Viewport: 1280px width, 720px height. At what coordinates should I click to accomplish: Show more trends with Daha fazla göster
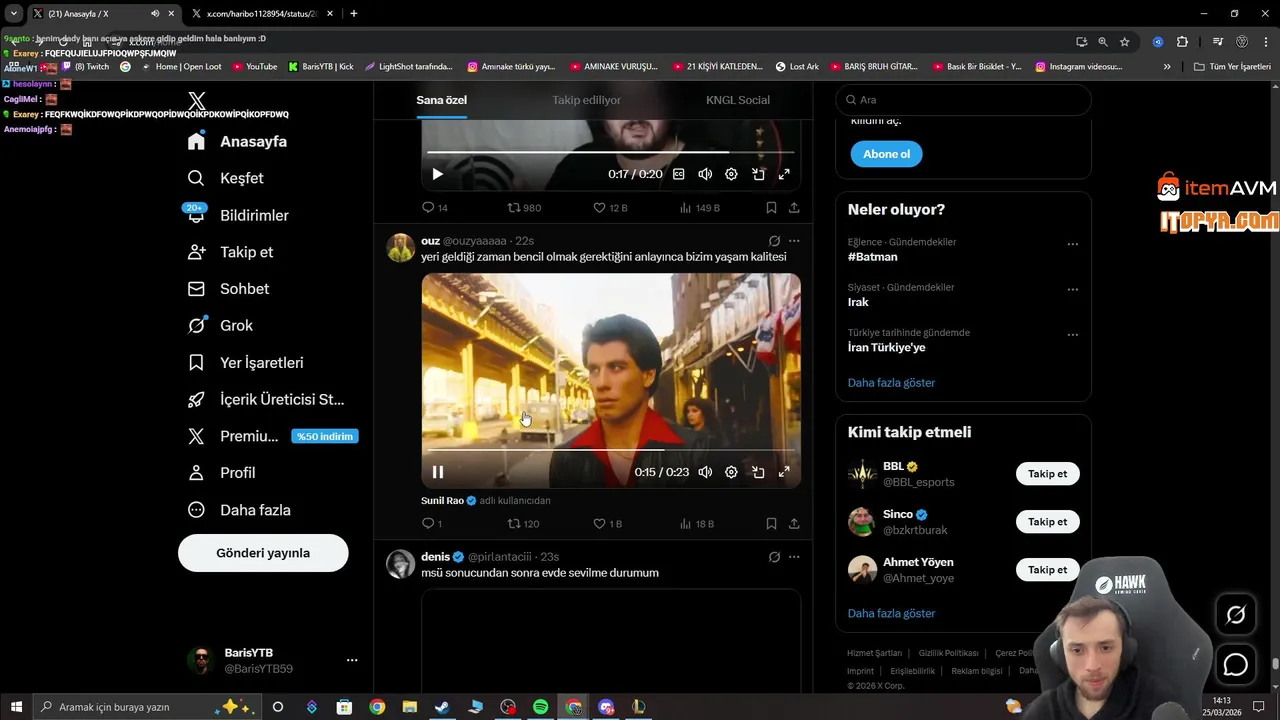pyautogui.click(x=891, y=383)
